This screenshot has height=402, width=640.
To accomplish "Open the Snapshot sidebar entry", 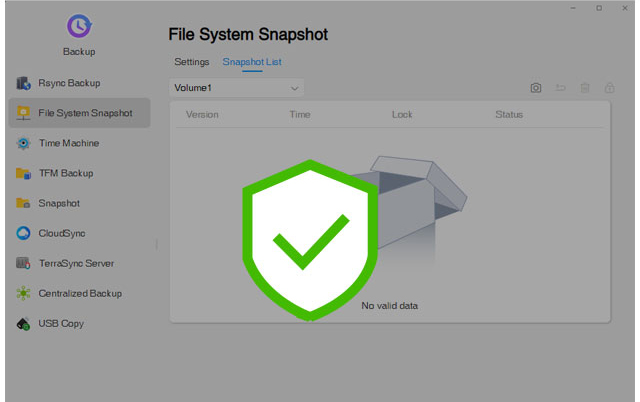I will (80, 203).
